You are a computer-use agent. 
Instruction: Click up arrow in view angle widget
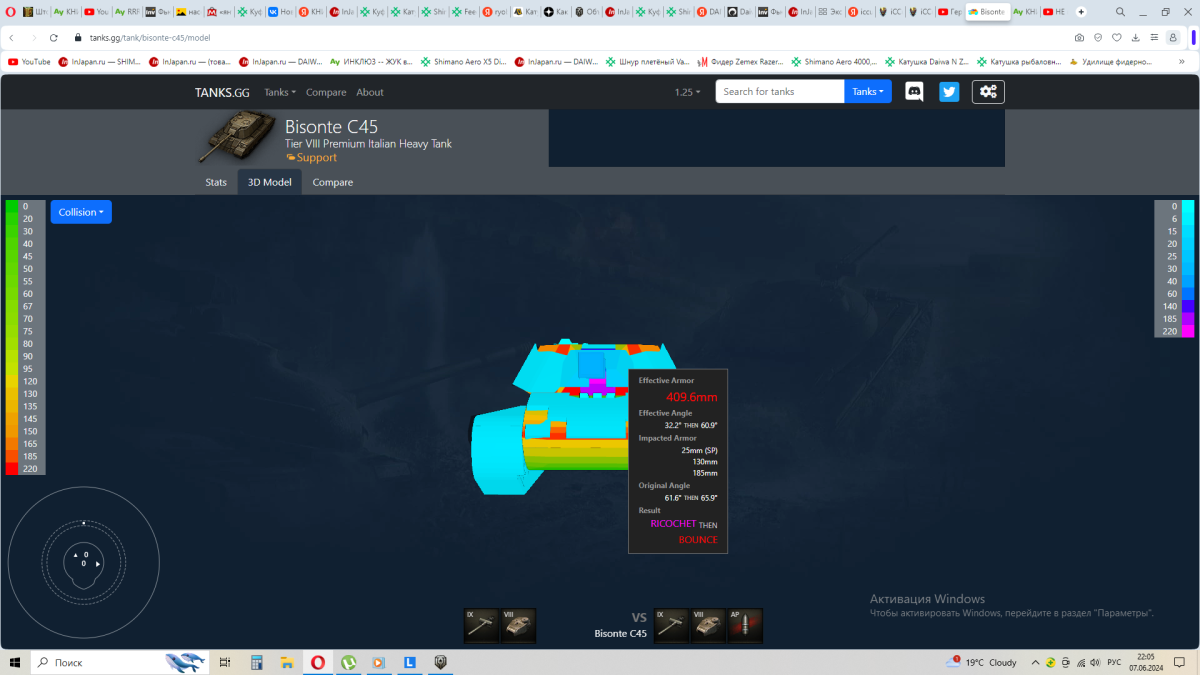[x=75, y=554]
